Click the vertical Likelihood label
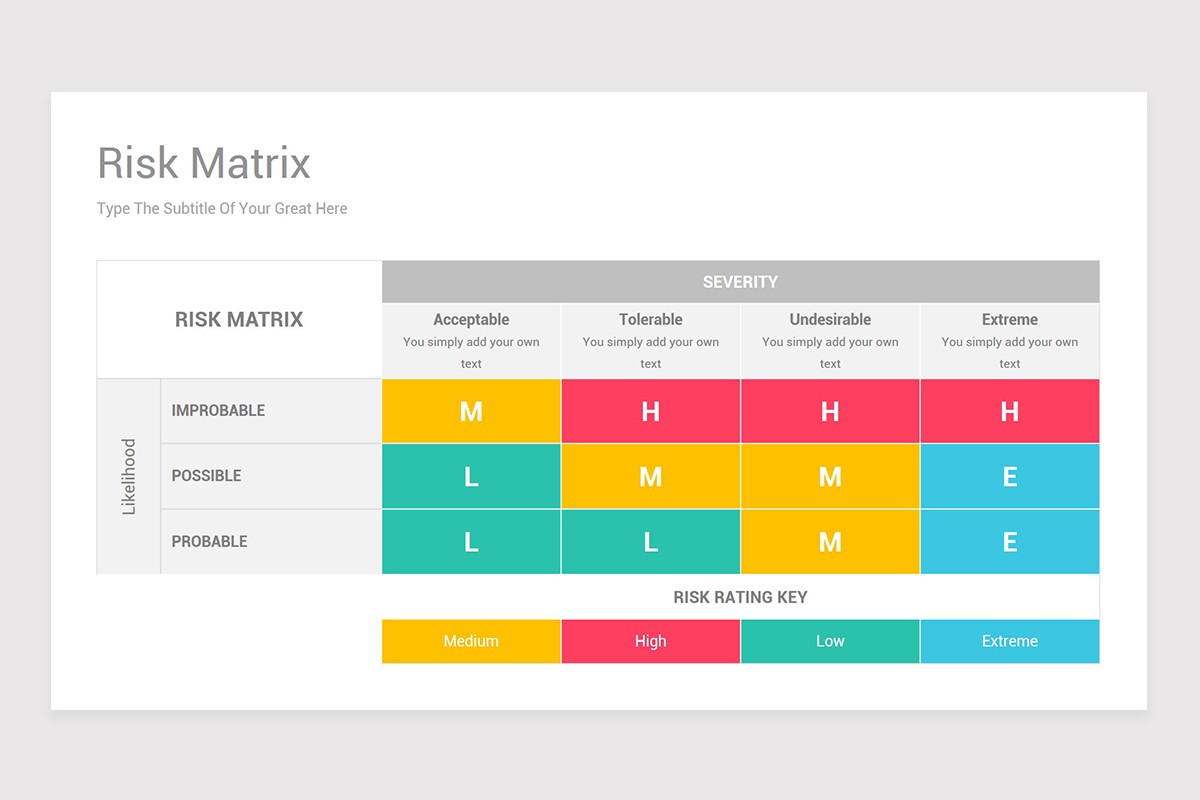The height and width of the screenshot is (800, 1200). click(x=127, y=476)
